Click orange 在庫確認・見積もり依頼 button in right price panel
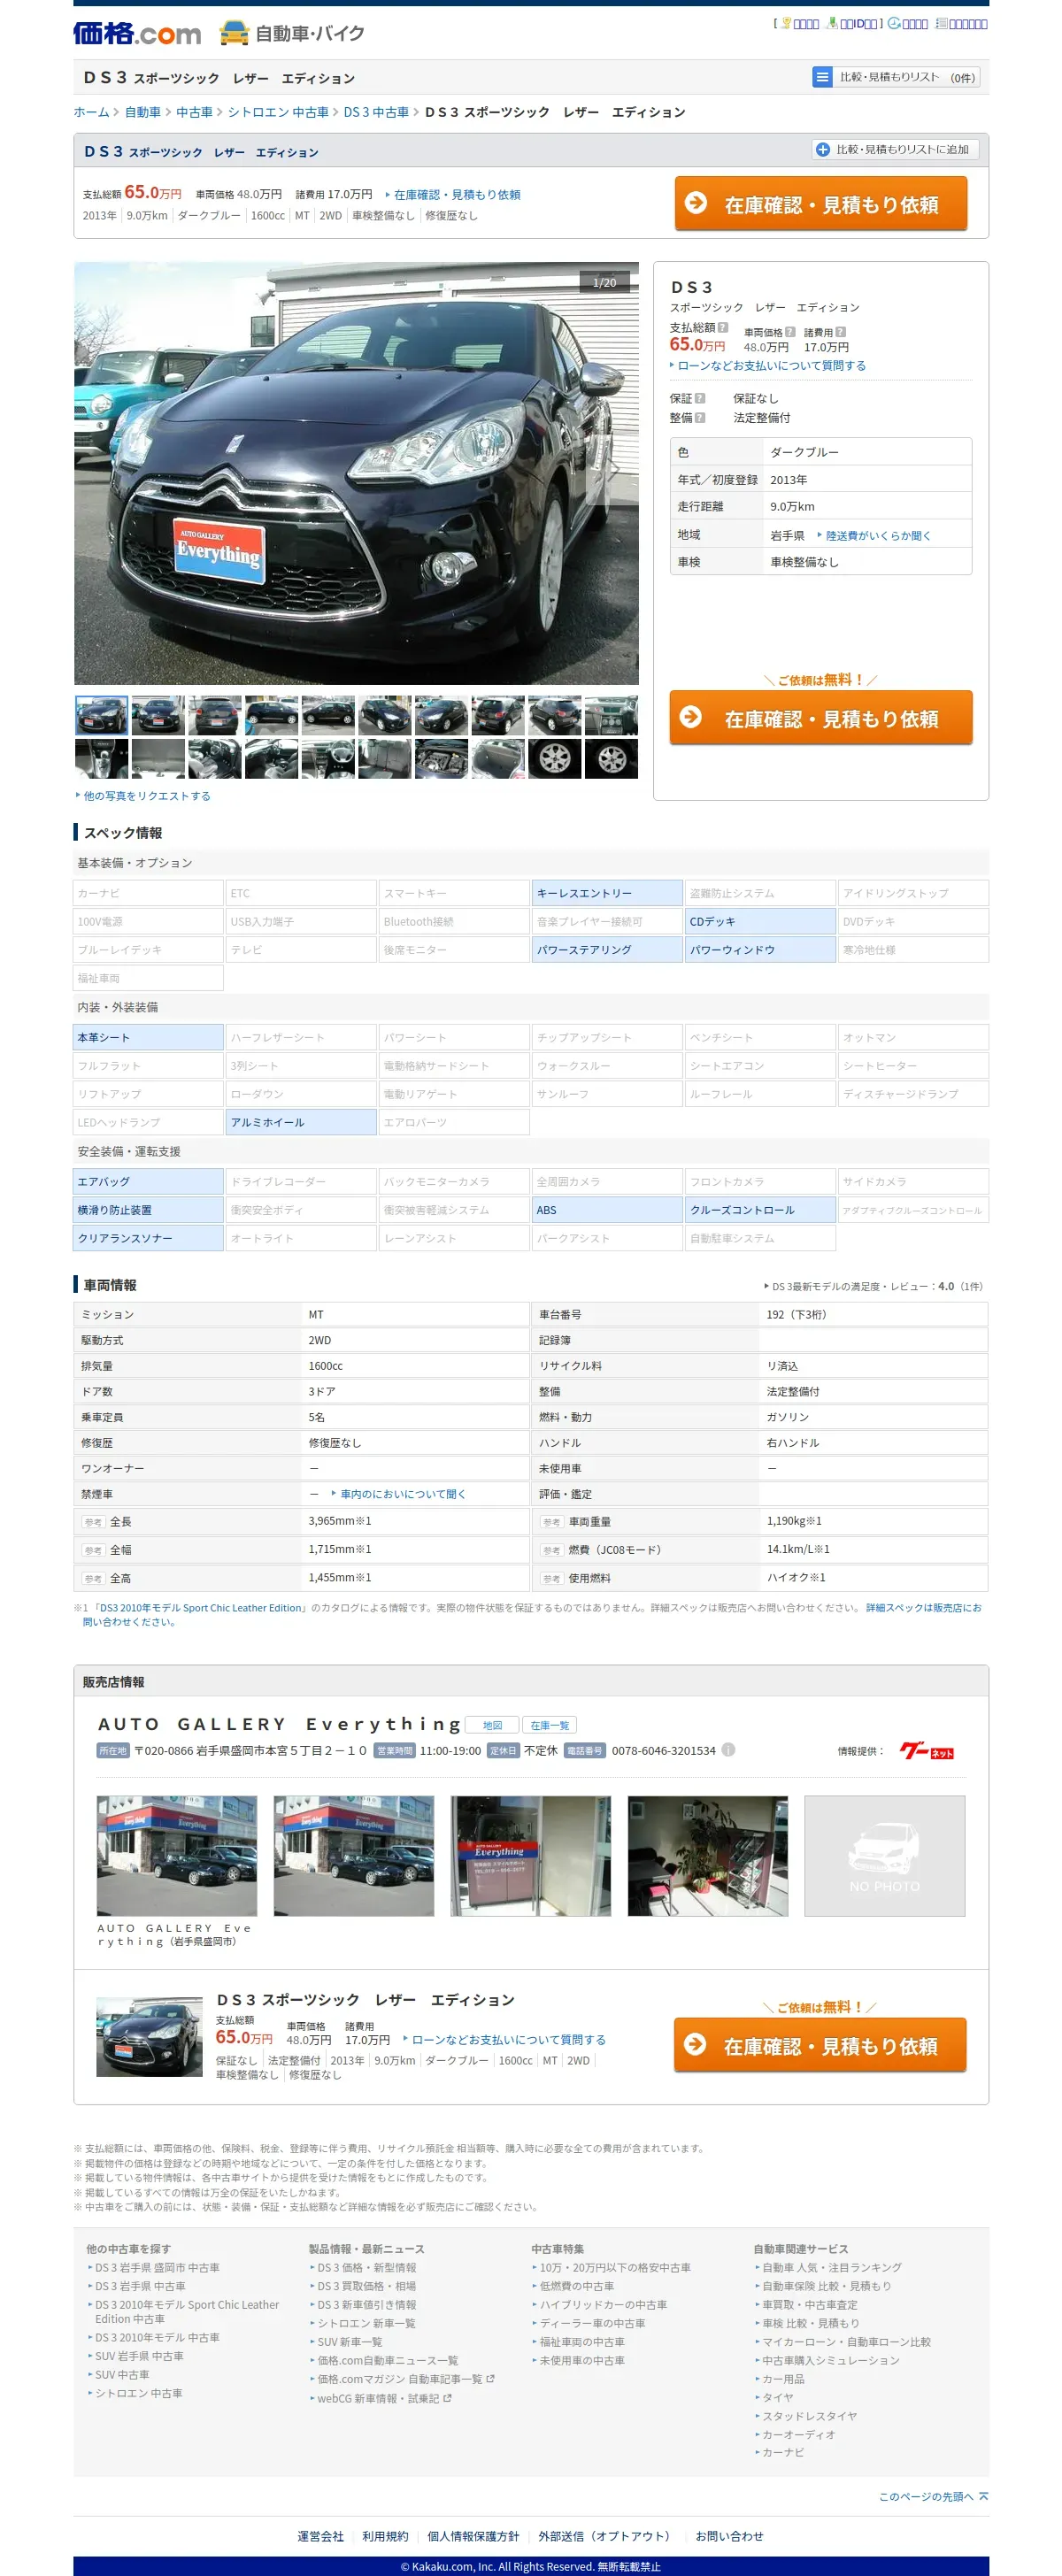The height and width of the screenshot is (2576, 1062). (820, 718)
